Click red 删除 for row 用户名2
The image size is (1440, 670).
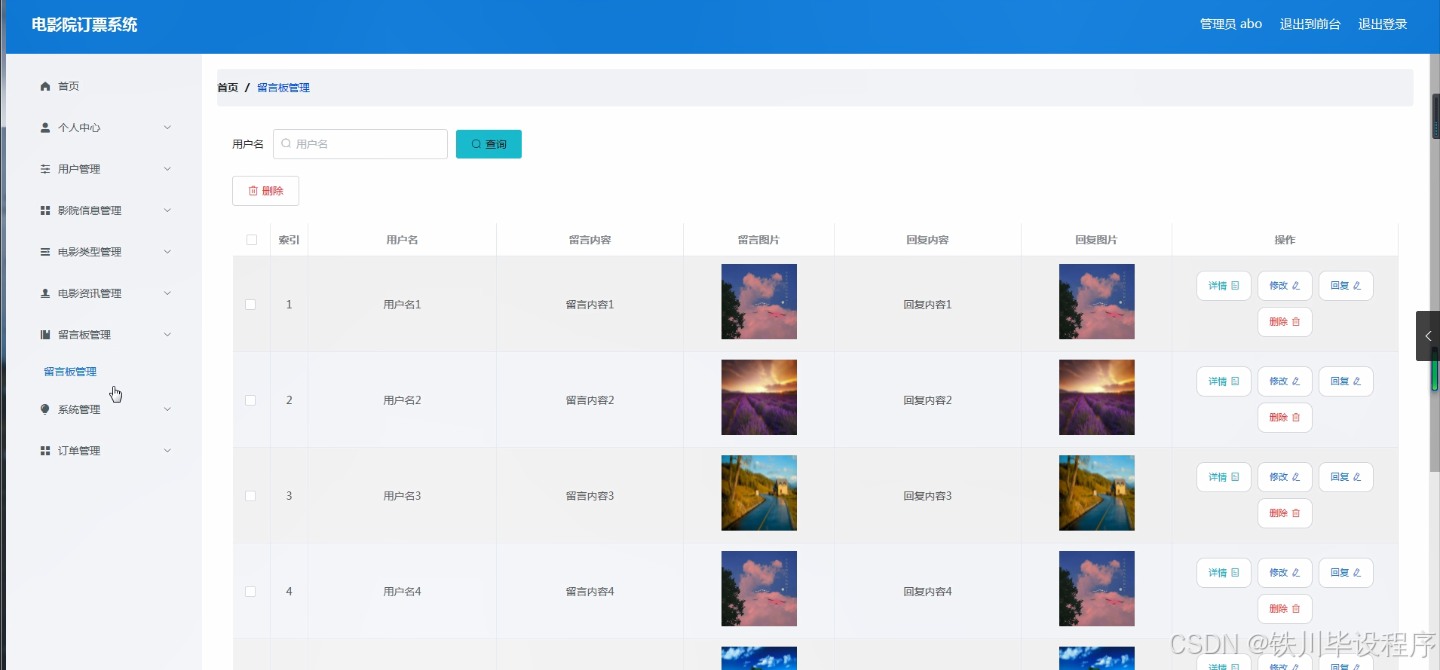(x=1285, y=418)
